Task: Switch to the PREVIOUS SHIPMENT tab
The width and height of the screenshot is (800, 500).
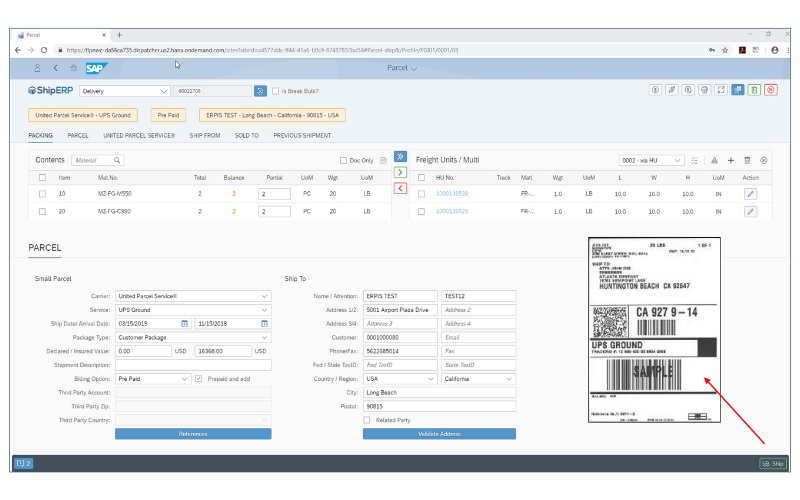Action: (302, 136)
